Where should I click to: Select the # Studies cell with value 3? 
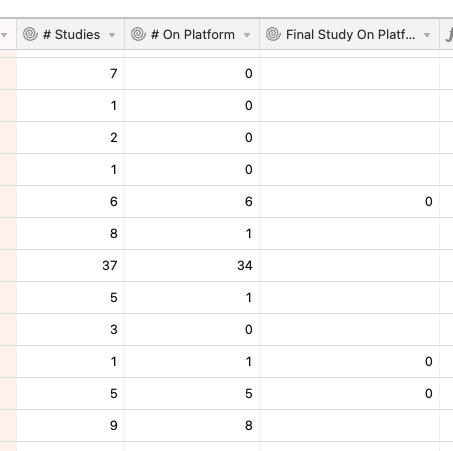coord(70,330)
